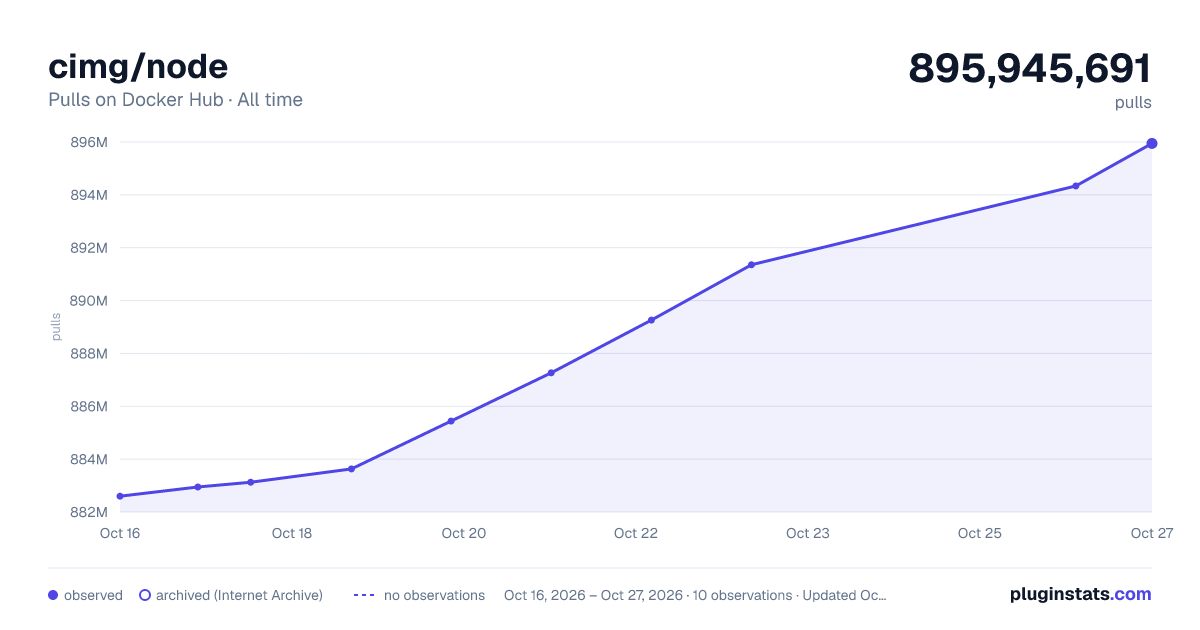The height and width of the screenshot is (630, 1200).
Task: Click the 'observed' legend label
Action: (93, 595)
